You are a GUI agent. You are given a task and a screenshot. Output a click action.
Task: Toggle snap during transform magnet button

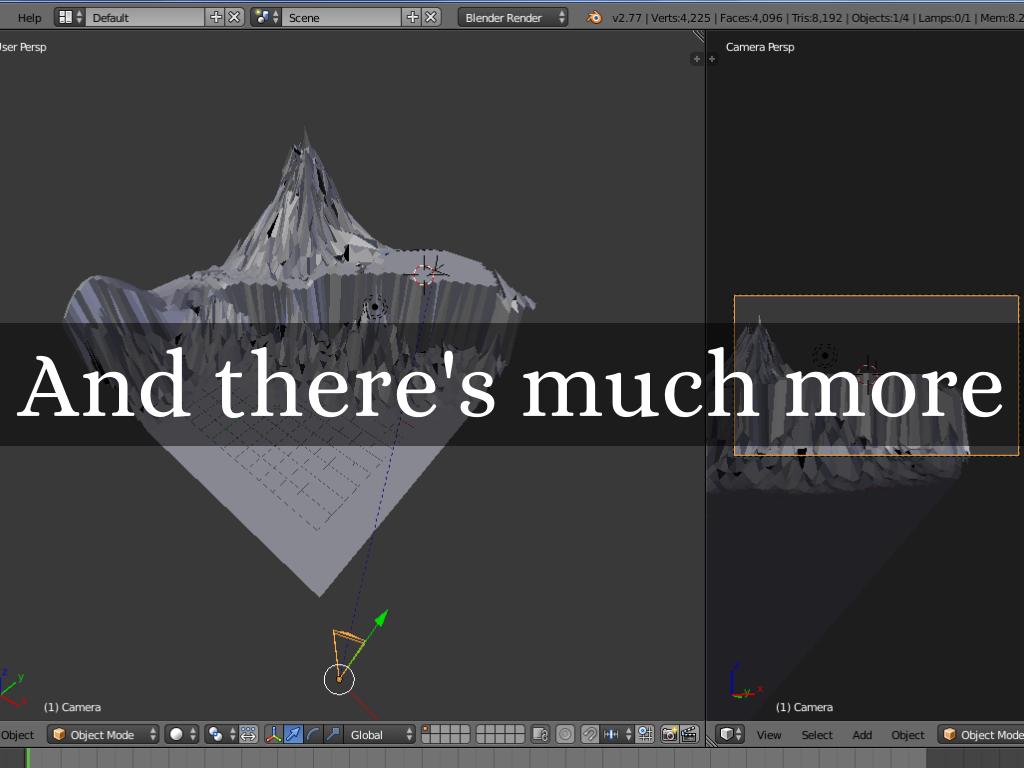coord(590,735)
